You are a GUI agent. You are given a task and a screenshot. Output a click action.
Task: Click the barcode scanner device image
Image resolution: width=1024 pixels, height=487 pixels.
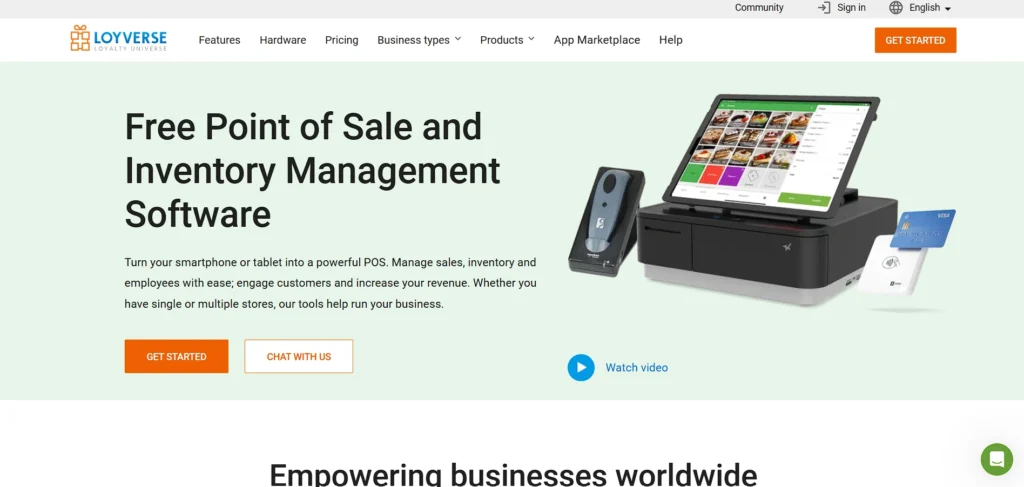coord(605,220)
